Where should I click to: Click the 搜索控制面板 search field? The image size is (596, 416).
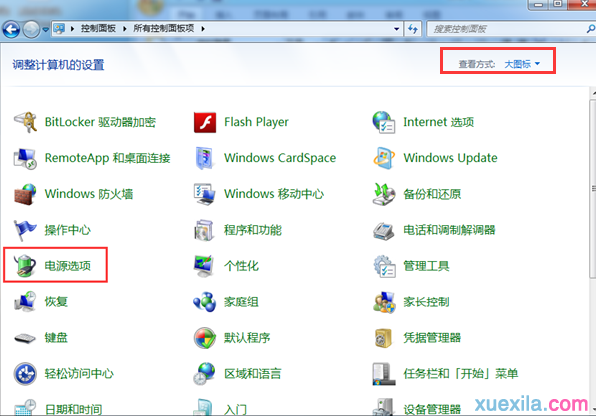508,29
